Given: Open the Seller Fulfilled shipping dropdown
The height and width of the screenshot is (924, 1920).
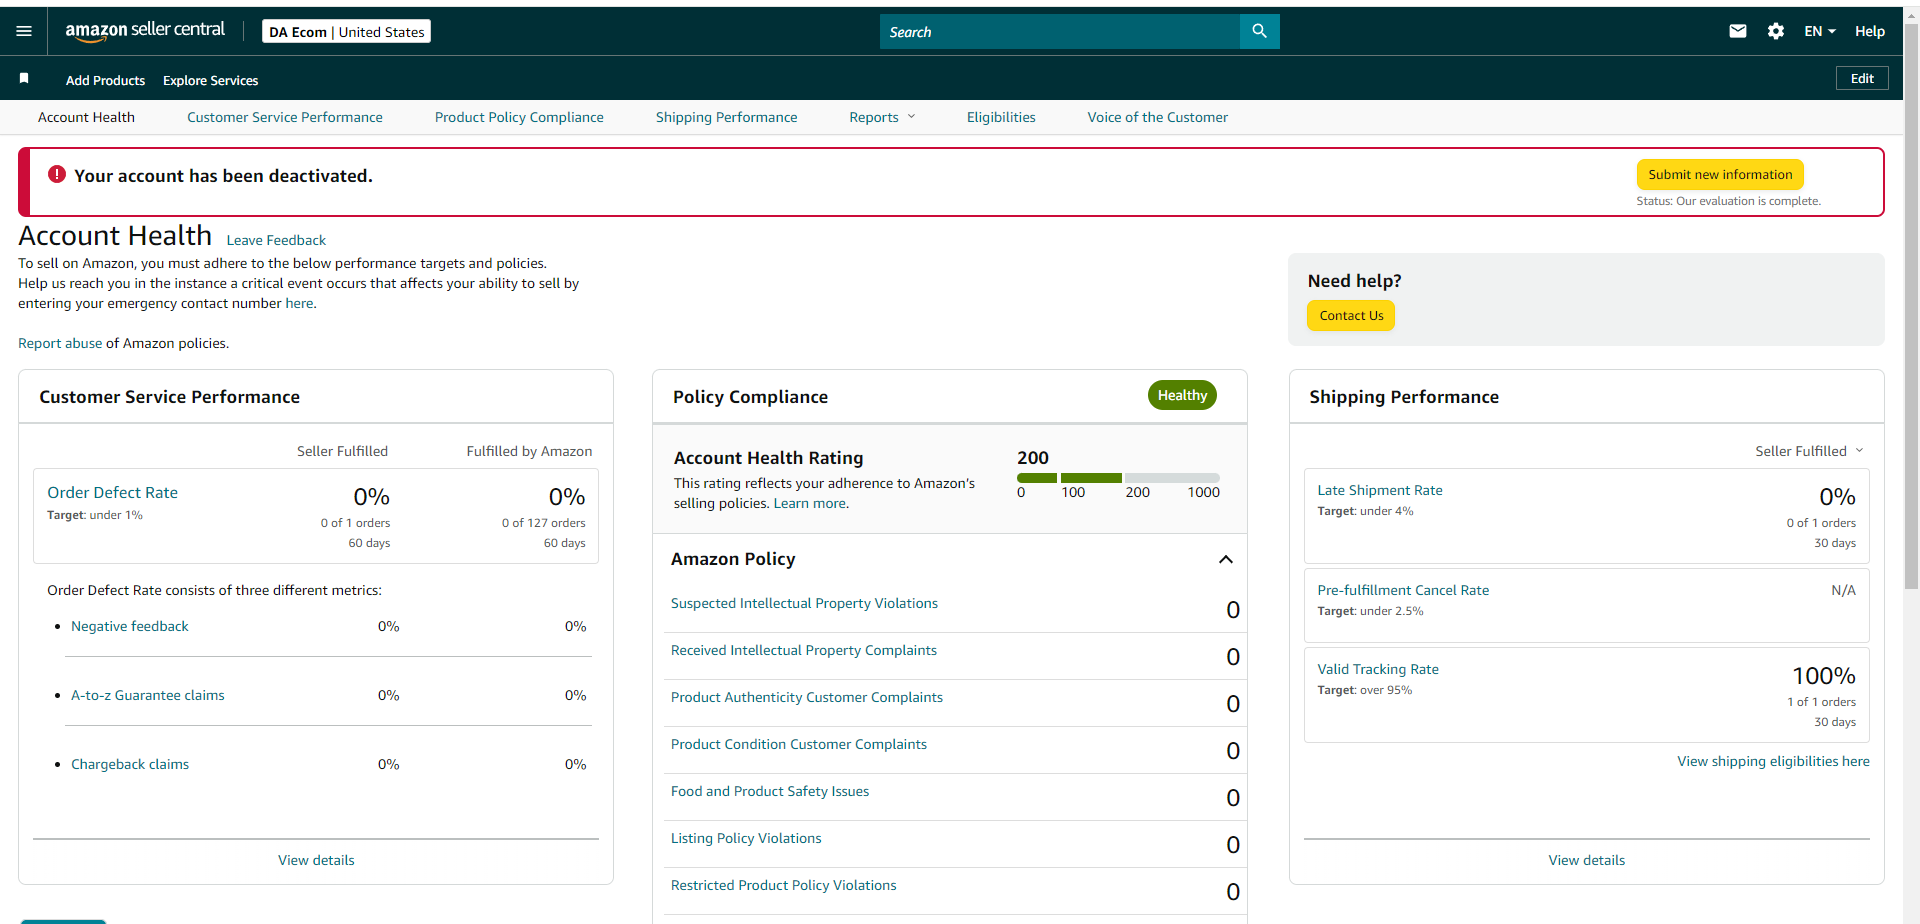Looking at the screenshot, I should coord(1809,451).
